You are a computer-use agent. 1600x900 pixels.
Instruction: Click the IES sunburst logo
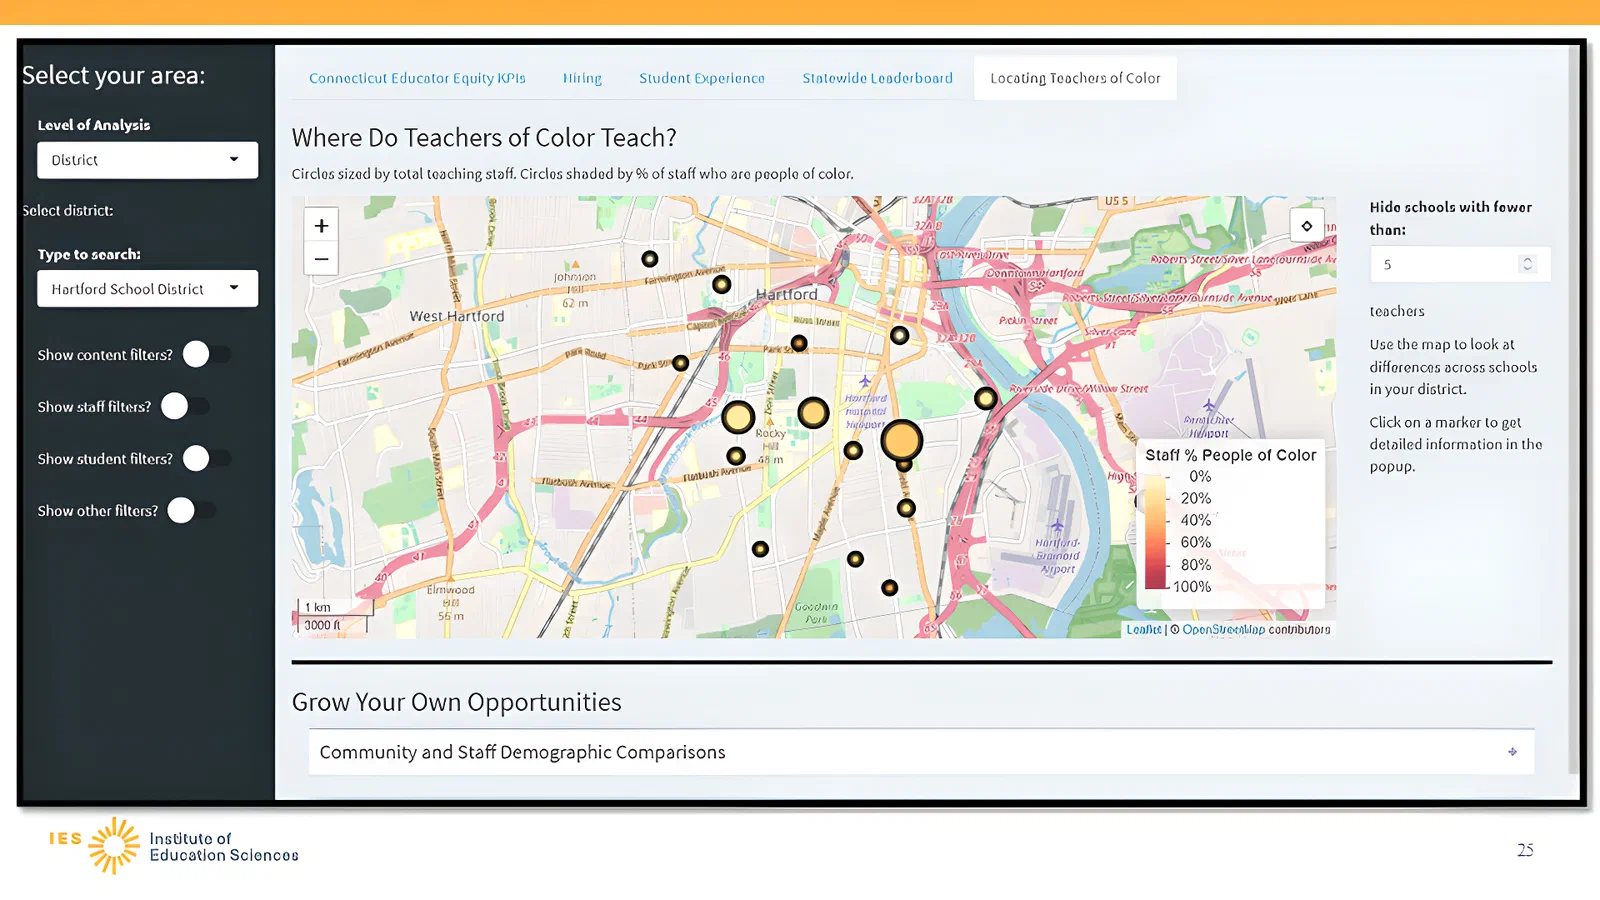click(114, 846)
